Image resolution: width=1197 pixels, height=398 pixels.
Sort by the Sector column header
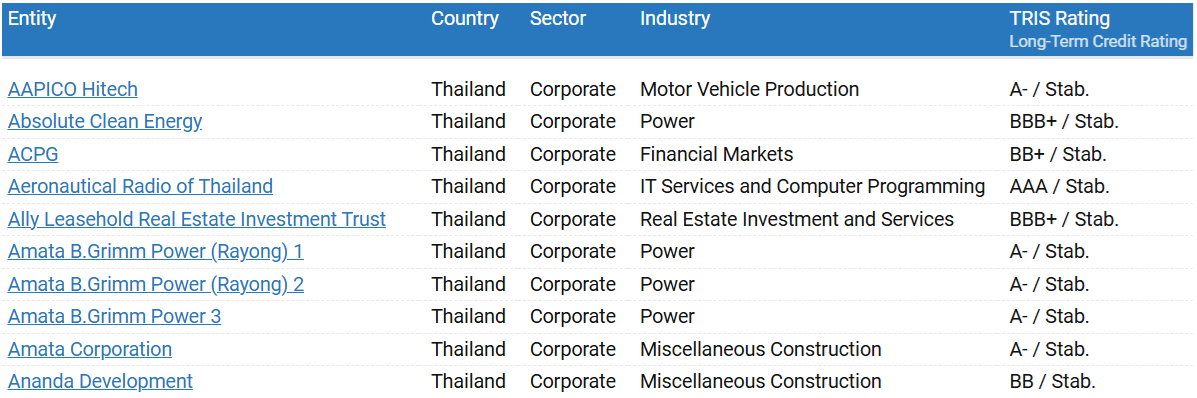558,18
